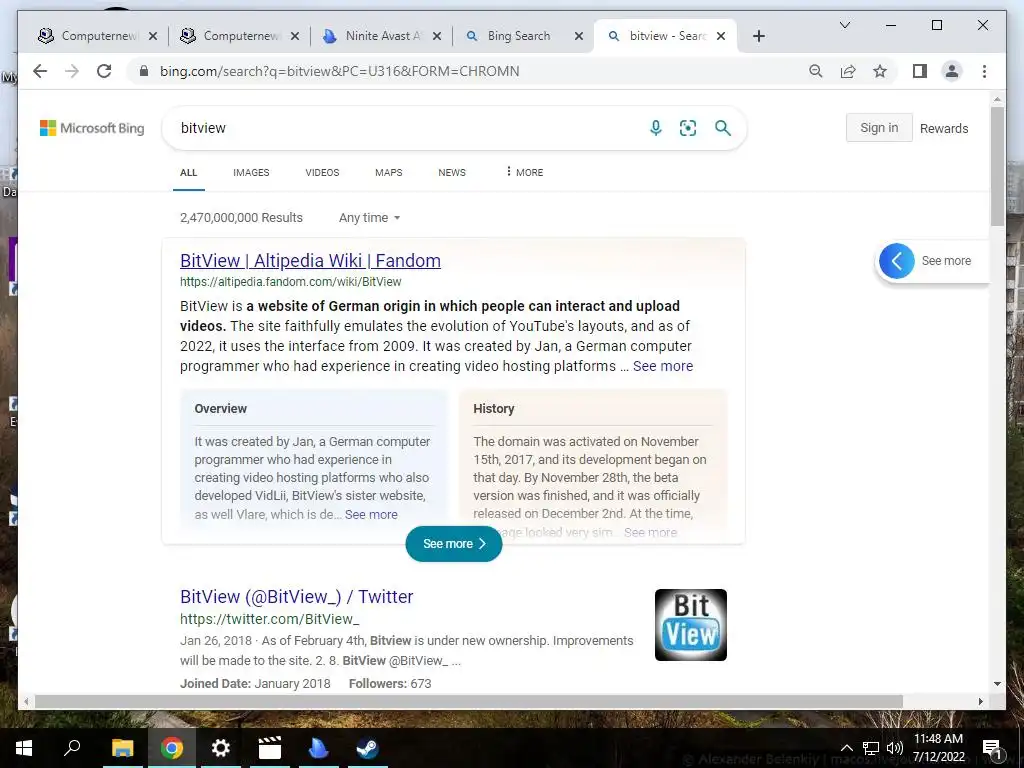This screenshot has height=768, width=1024.
Task: Close the Bing Search tab
Action: point(579,36)
